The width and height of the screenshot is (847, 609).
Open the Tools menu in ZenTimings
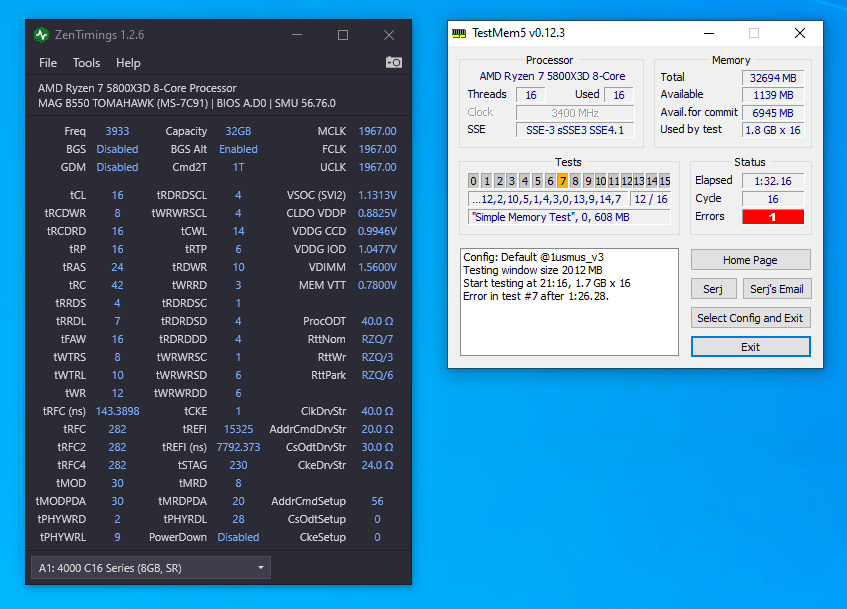click(x=86, y=63)
